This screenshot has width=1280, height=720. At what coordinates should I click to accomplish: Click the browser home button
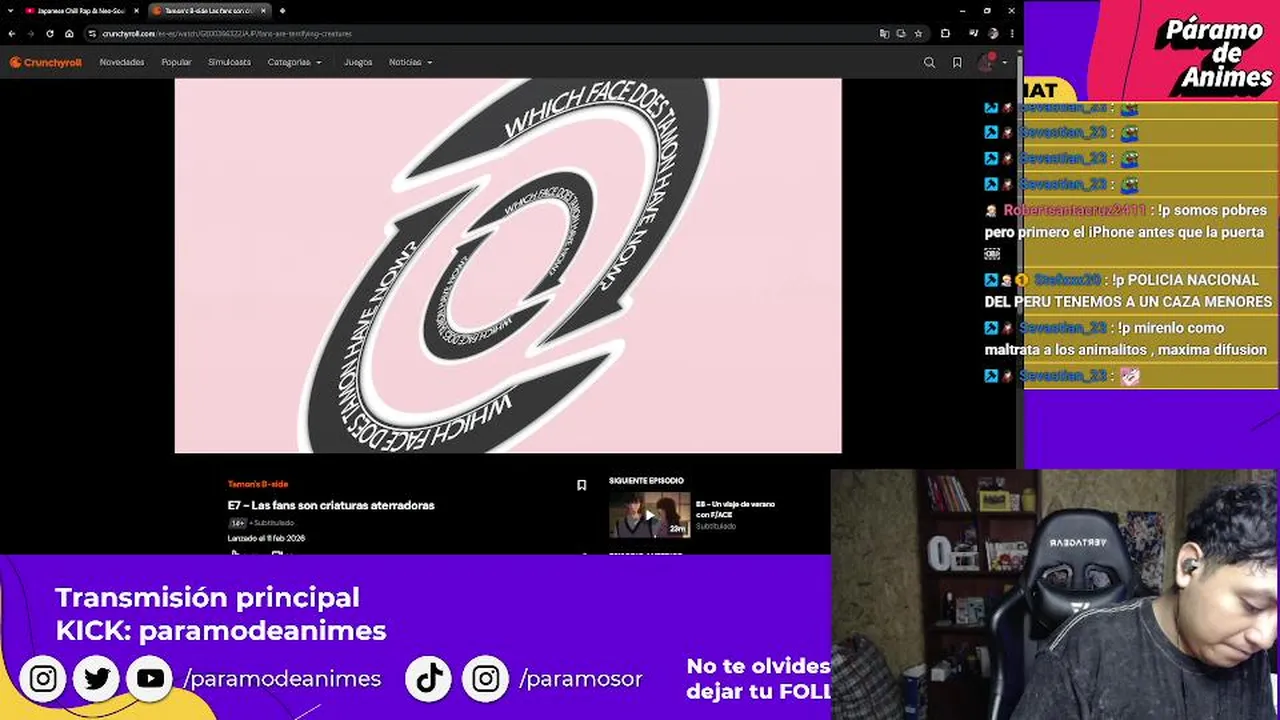pos(69,33)
